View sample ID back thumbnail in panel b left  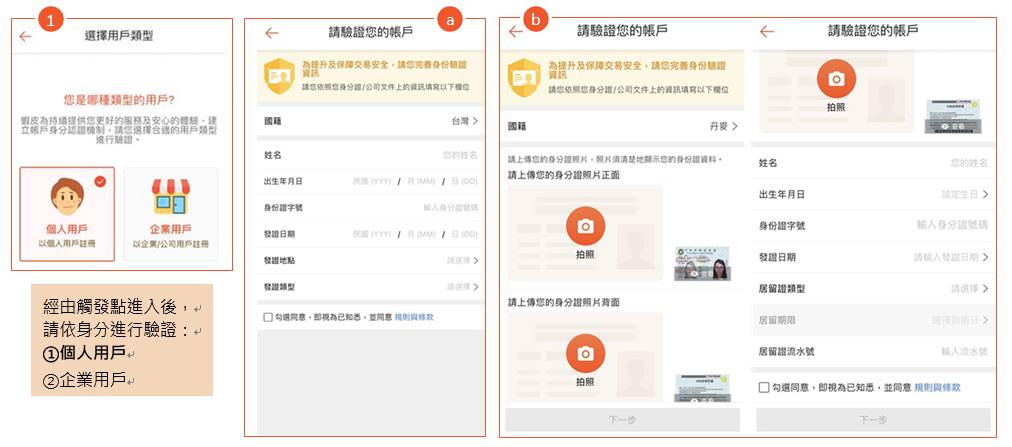pyautogui.click(x=702, y=388)
